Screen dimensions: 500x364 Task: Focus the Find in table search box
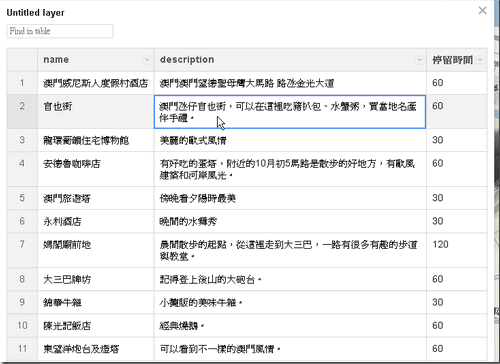(x=60, y=31)
